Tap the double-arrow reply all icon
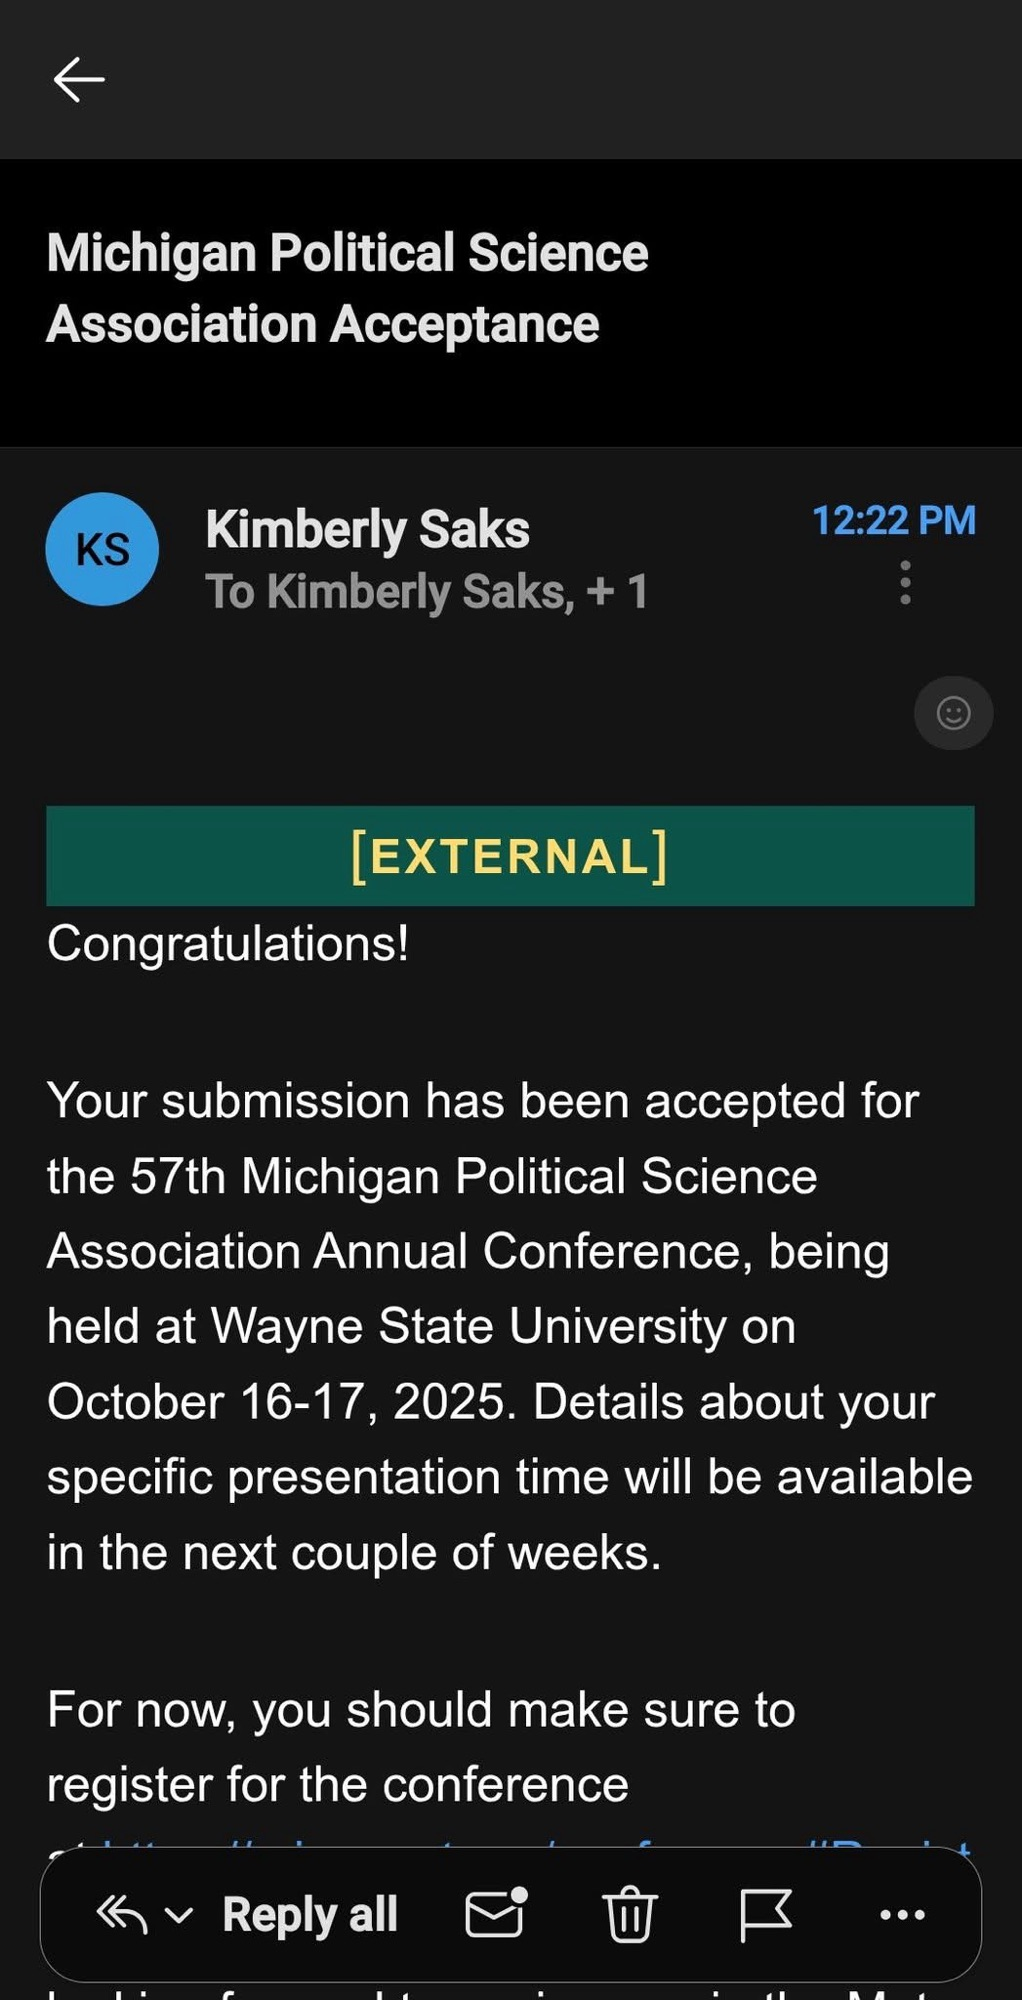Viewport: 1022px width, 2000px height. pyautogui.click(x=121, y=1914)
